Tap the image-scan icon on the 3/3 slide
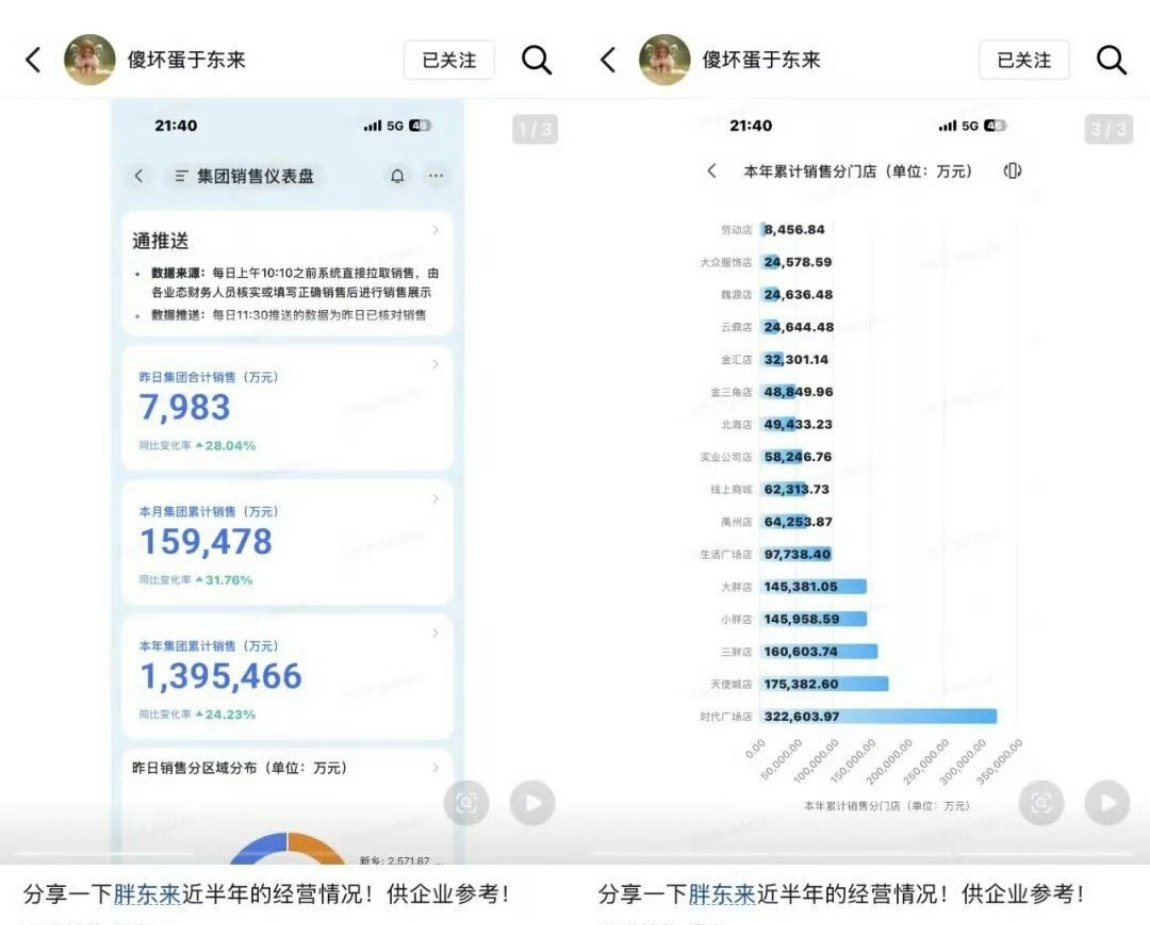The image size is (1150, 925). (1041, 803)
